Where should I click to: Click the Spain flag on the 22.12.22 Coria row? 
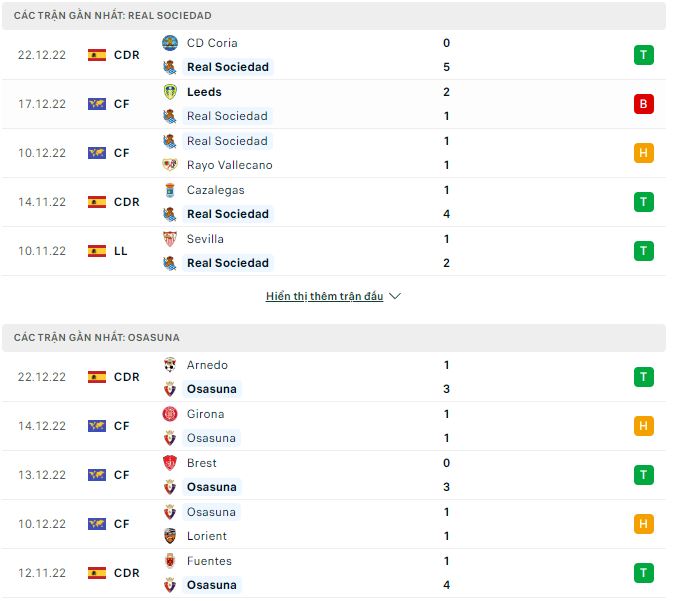click(x=97, y=55)
